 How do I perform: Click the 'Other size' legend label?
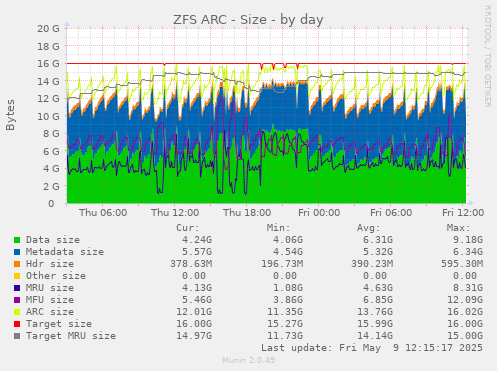pyautogui.click(x=56, y=276)
